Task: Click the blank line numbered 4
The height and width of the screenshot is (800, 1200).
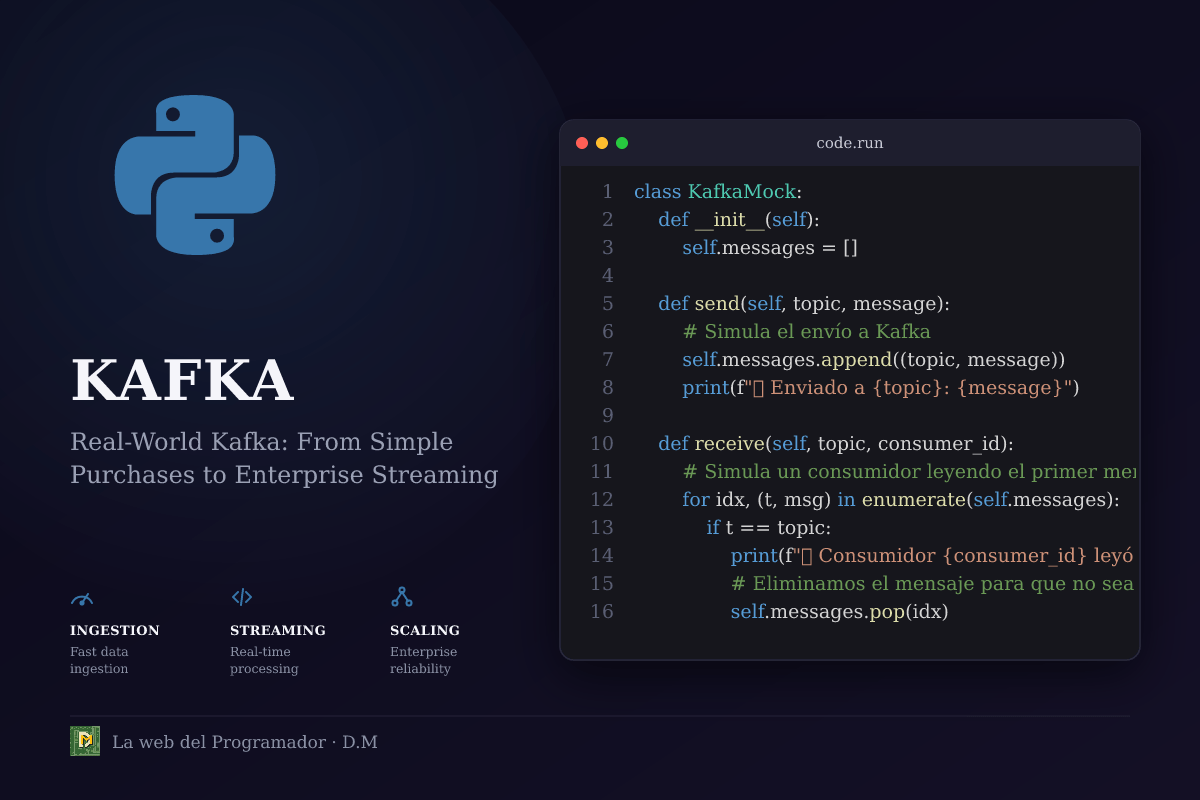Action: click(607, 276)
